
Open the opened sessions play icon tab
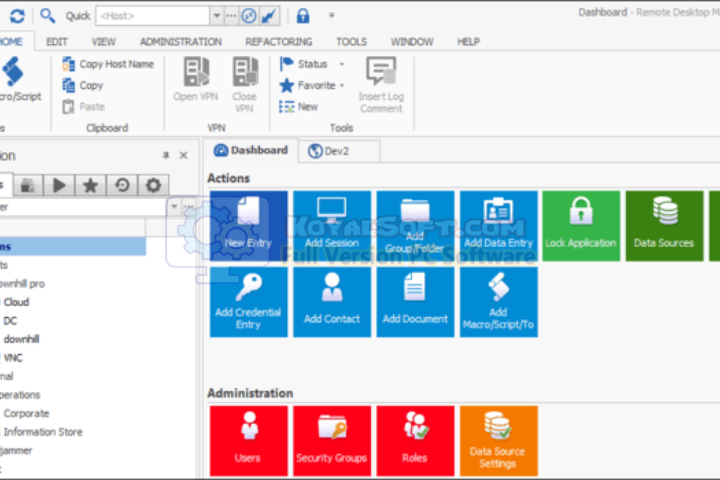59,186
